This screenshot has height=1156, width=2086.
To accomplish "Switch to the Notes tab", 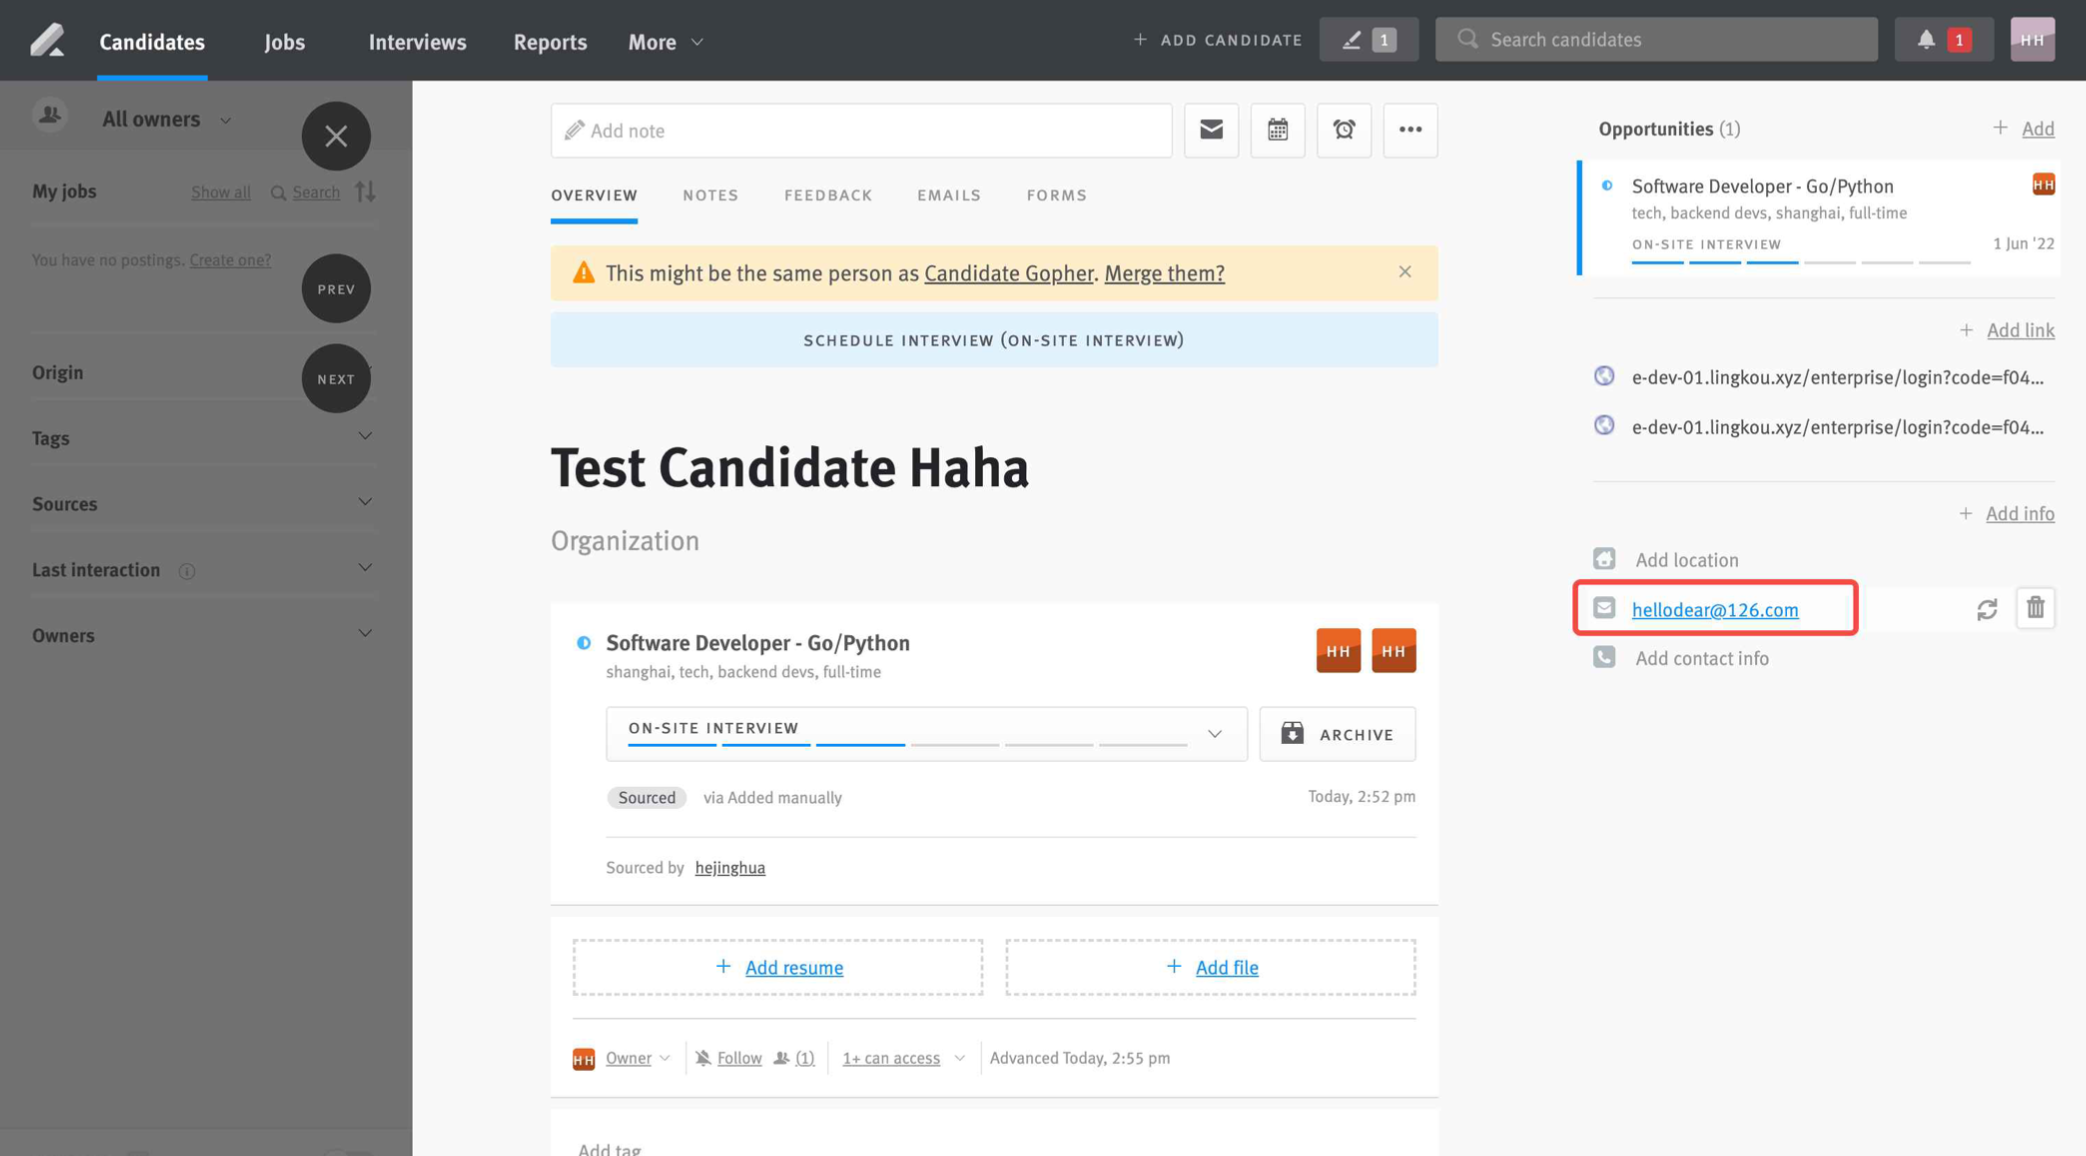I will point(710,196).
